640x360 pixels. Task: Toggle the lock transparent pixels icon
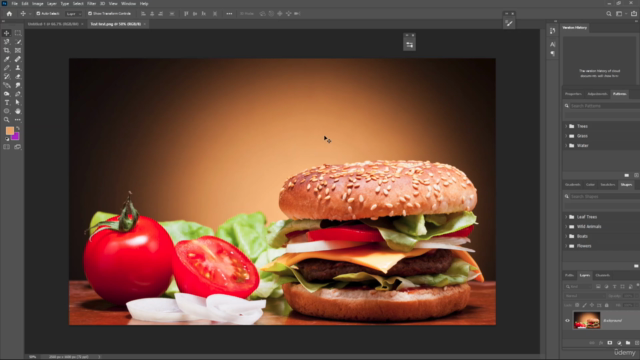coord(577,305)
